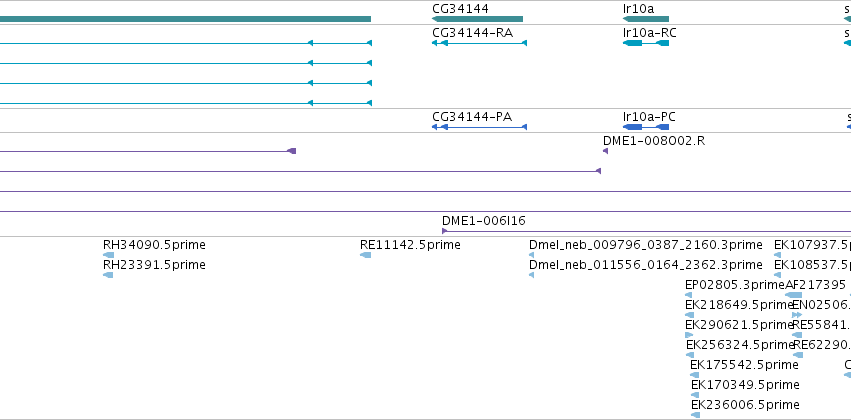Click the EK107937 EST arrow glyph

point(778,255)
